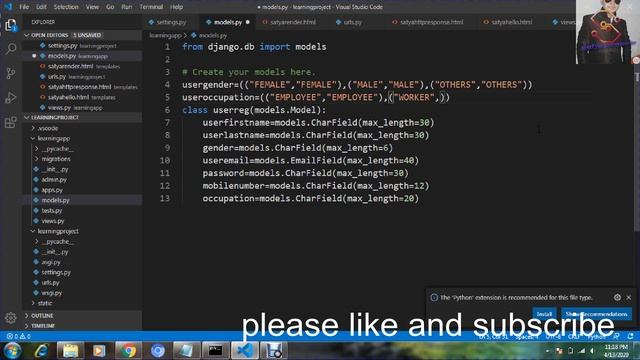Switch to the settings.py editor tab

(171, 22)
